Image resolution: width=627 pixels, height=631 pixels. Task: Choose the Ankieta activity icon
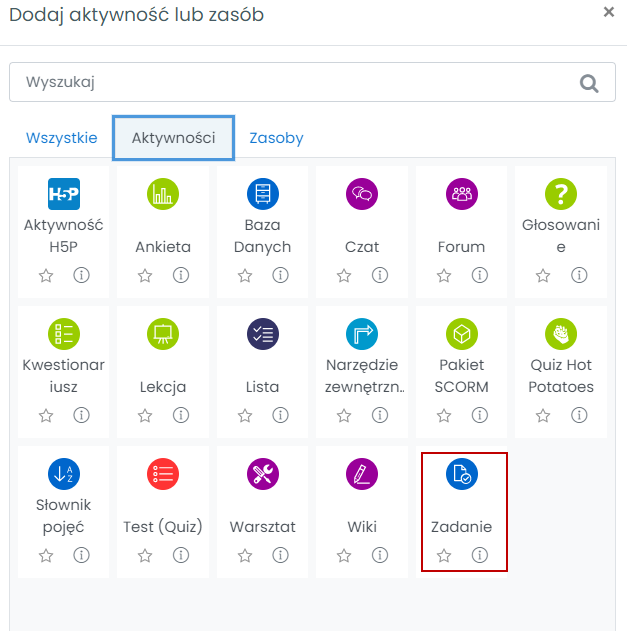[x=163, y=194]
